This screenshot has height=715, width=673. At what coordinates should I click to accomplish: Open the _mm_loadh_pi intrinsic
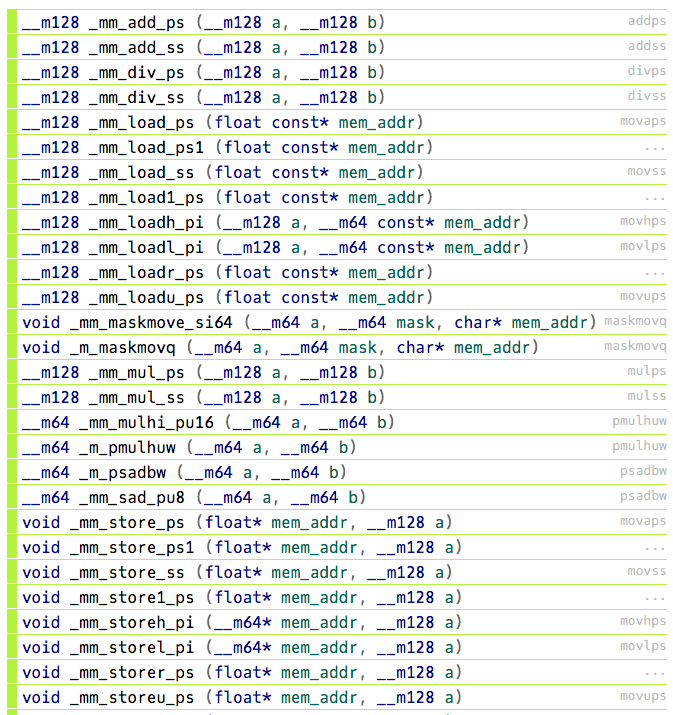click(337, 223)
